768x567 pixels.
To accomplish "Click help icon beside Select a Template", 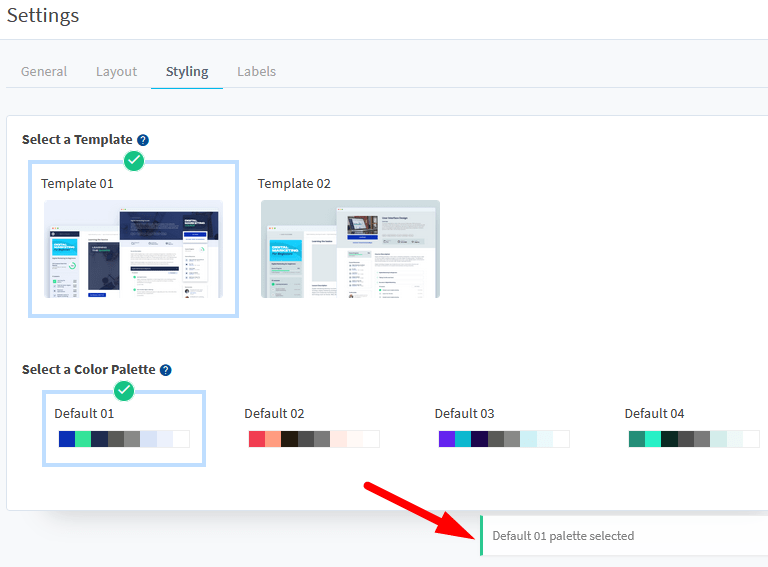I will point(143,140).
